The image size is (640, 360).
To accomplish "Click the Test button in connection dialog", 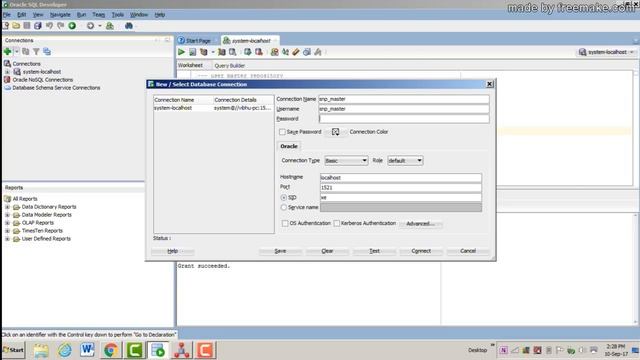I will (x=374, y=251).
